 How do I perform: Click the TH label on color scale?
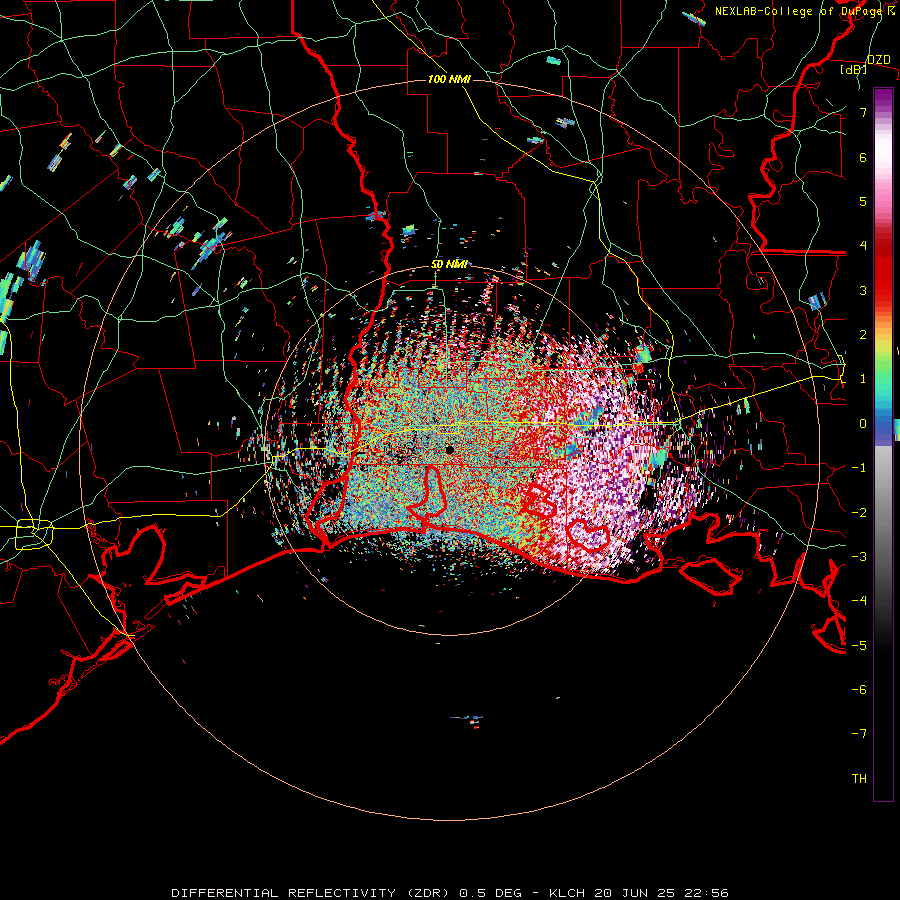(x=859, y=779)
